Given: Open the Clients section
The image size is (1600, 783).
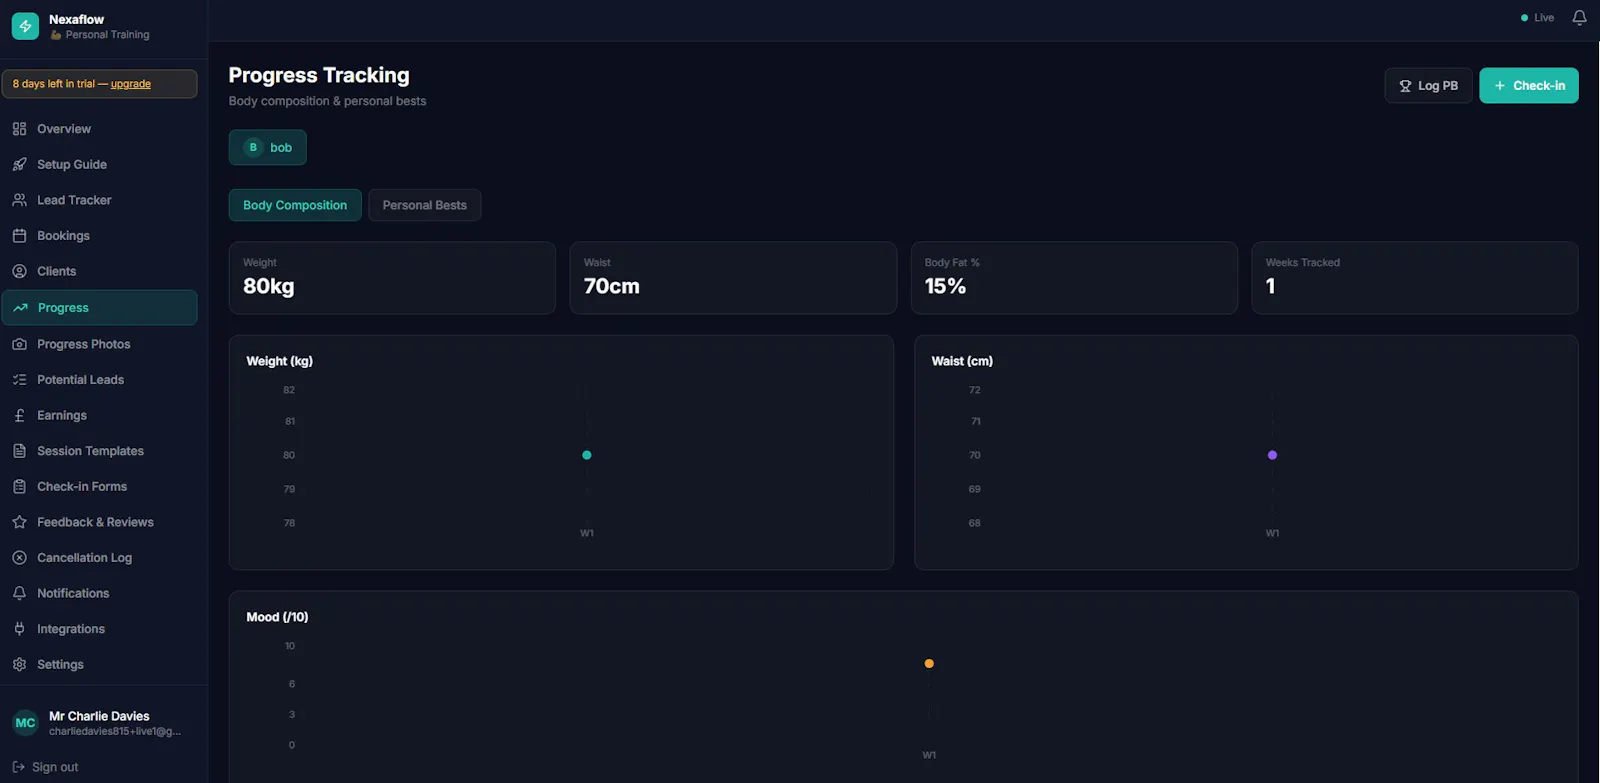Looking at the screenshot, I should pyautogui.click(x=100, y=271).
